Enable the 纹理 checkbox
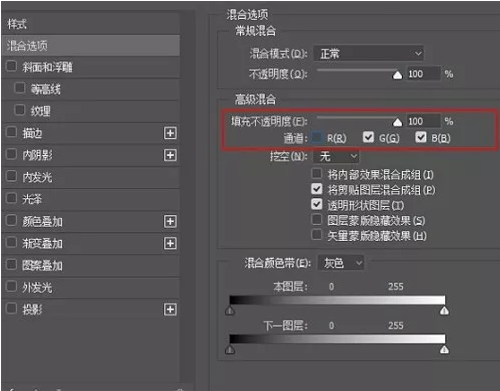The height and width of the screenshot is (391, 500). pos(20,110)
